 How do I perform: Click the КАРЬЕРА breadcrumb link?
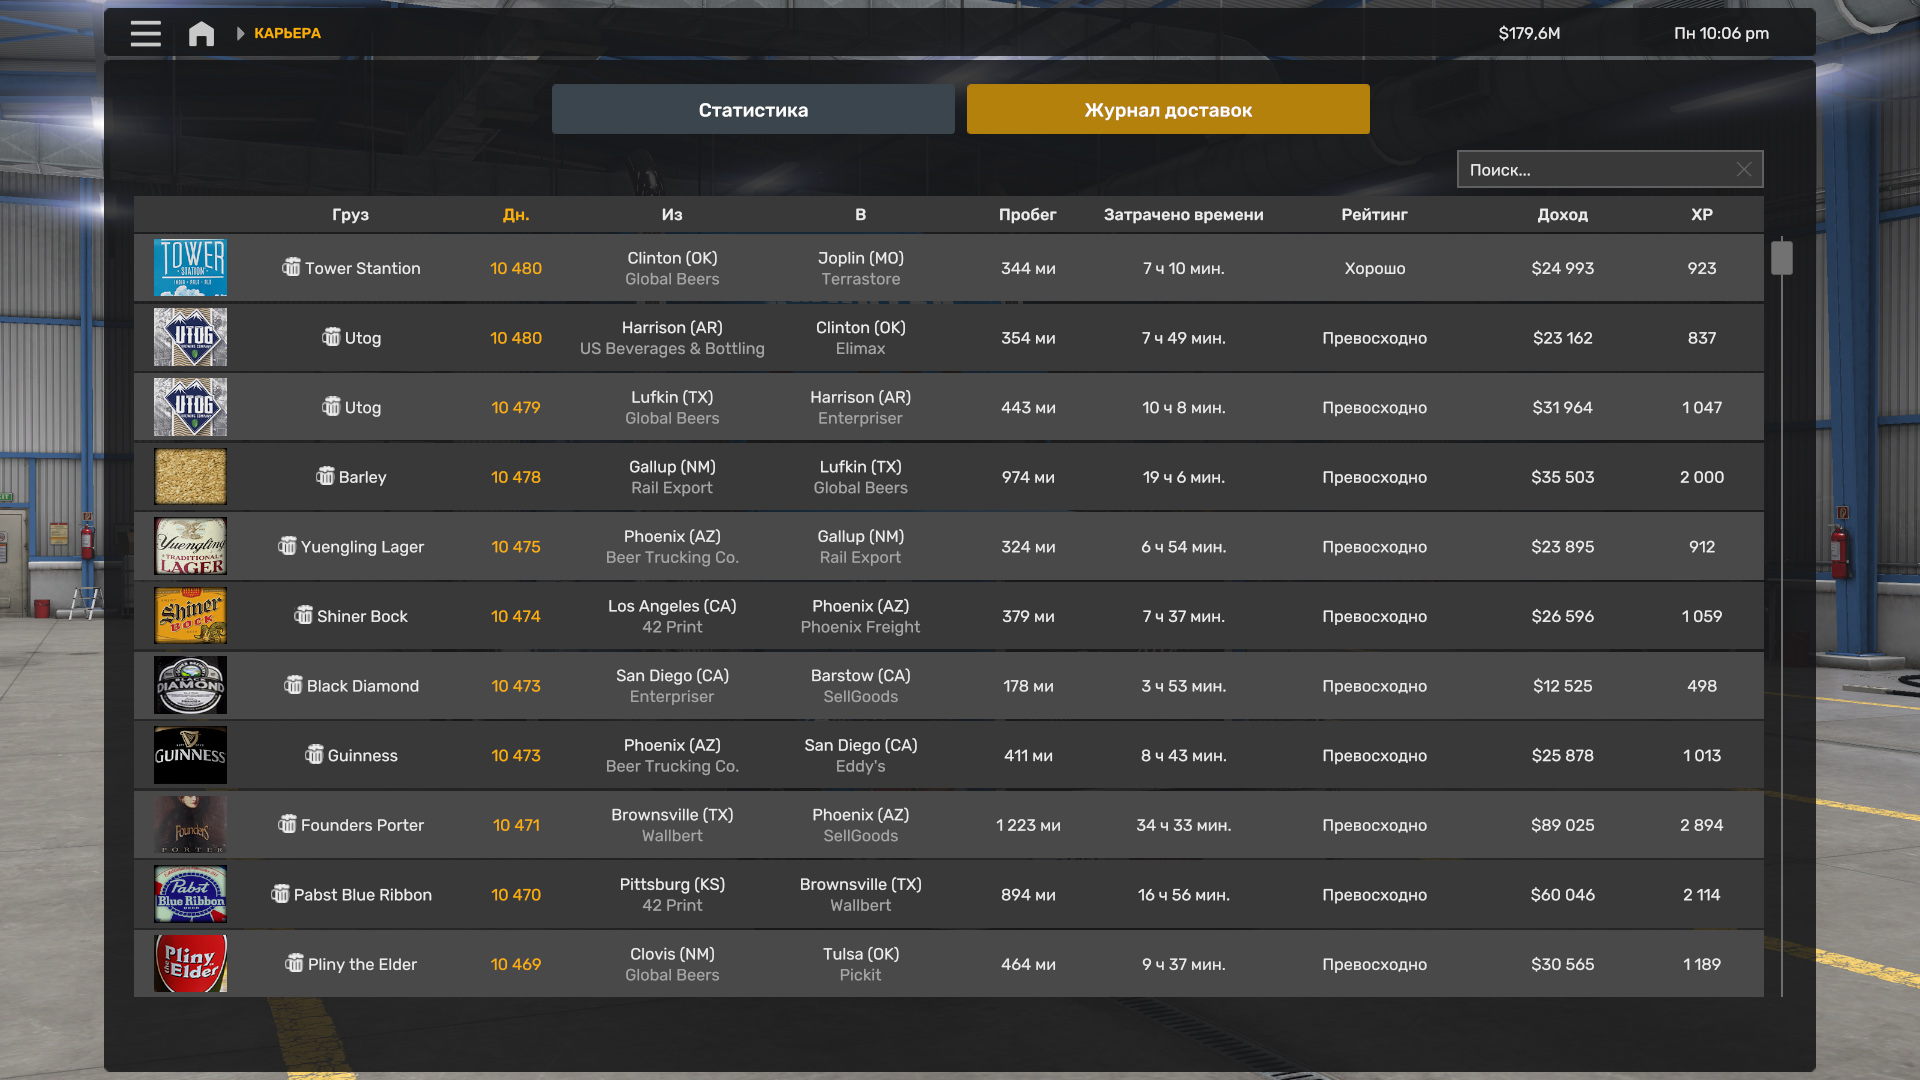(287, 34)
